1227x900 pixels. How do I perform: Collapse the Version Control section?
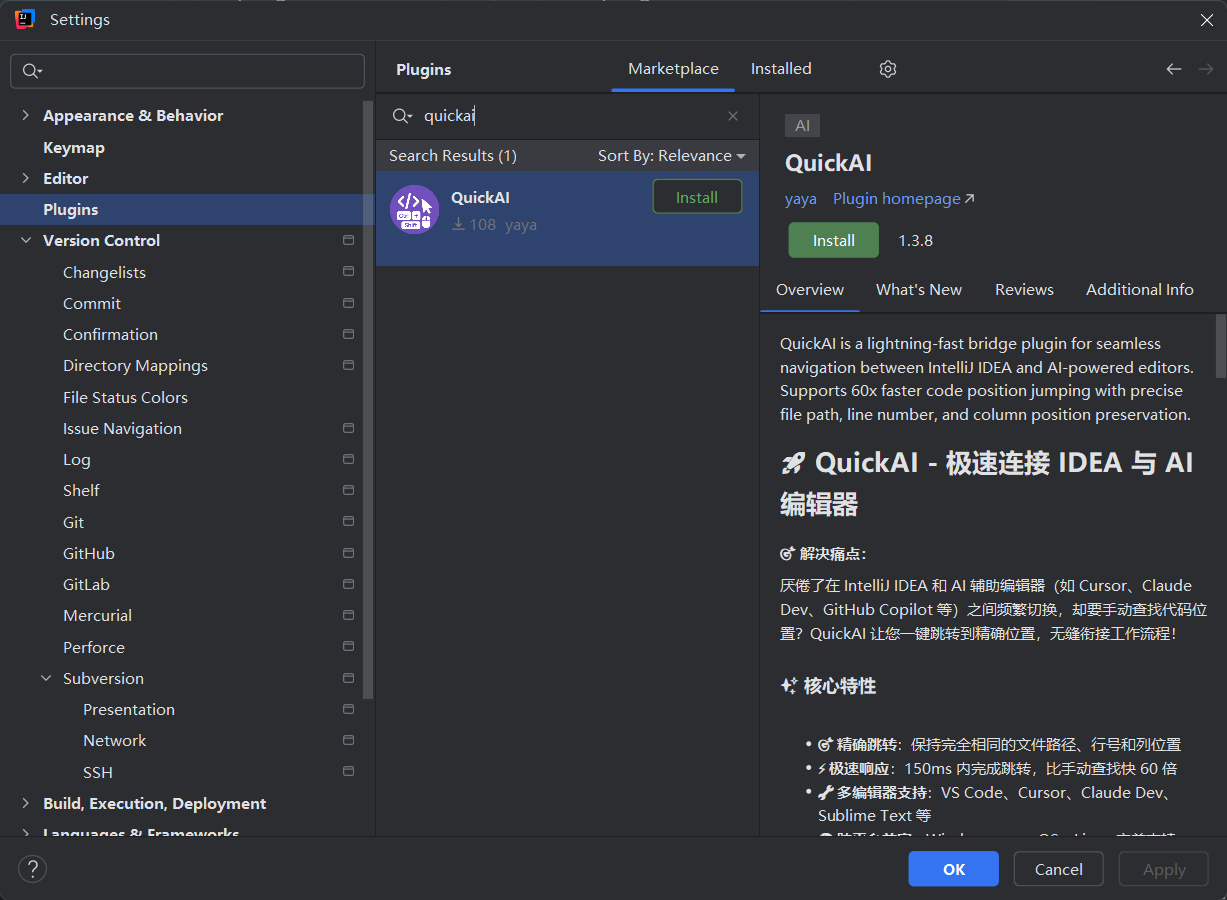click(25, 240)
